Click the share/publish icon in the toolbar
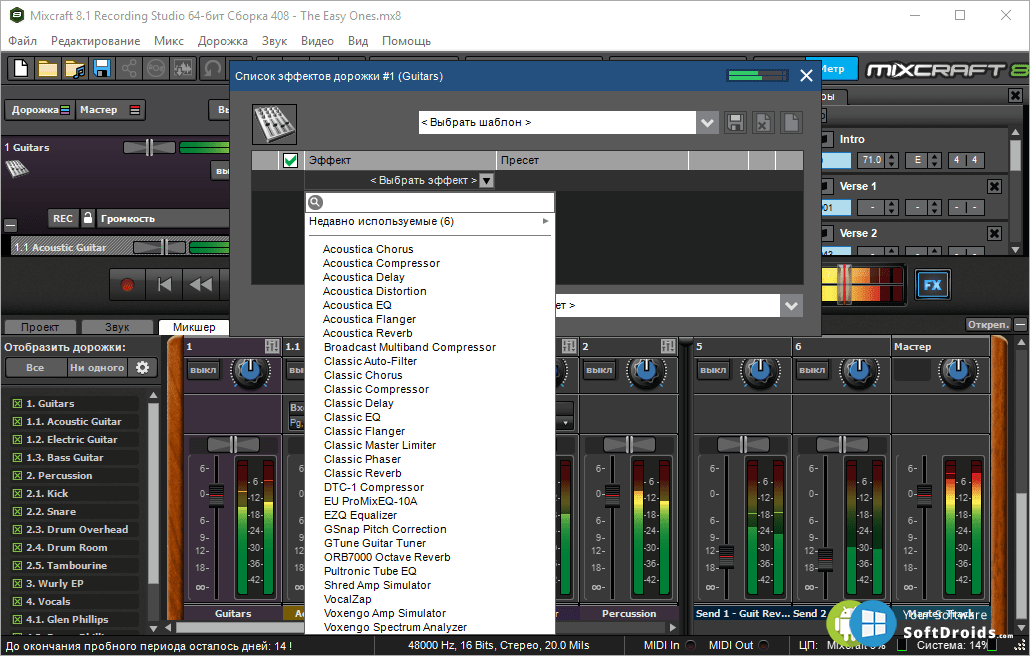This screenshot has width=1030, height=656. pos(129,68)
